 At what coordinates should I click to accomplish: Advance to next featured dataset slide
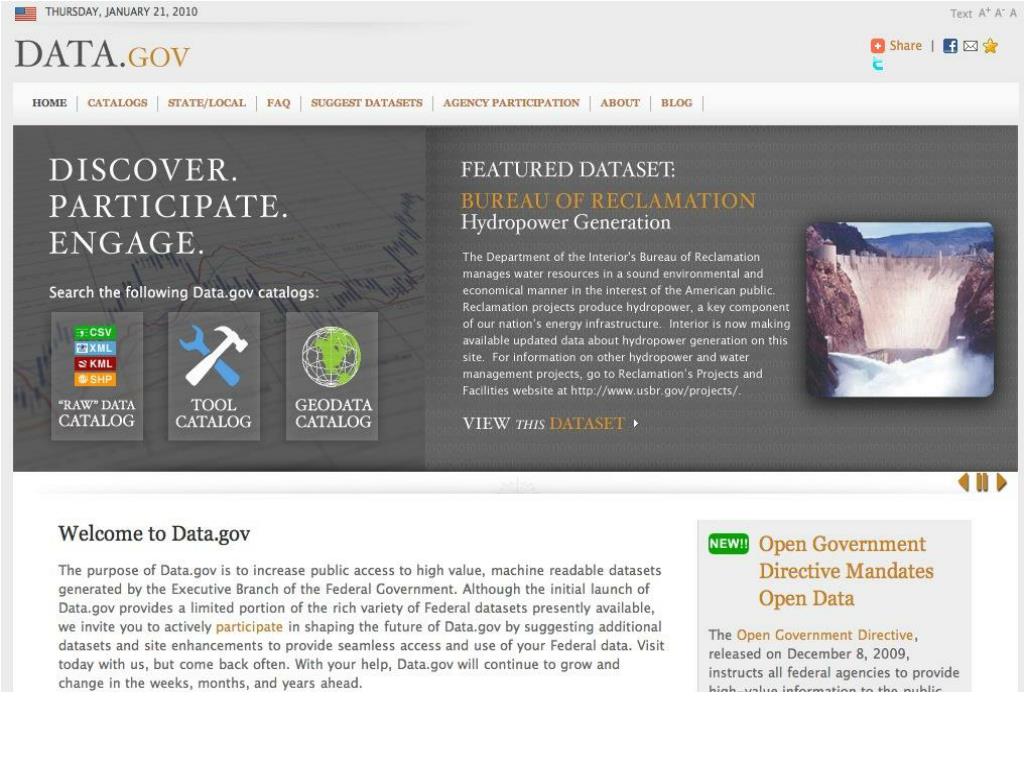click(1001, 483)
